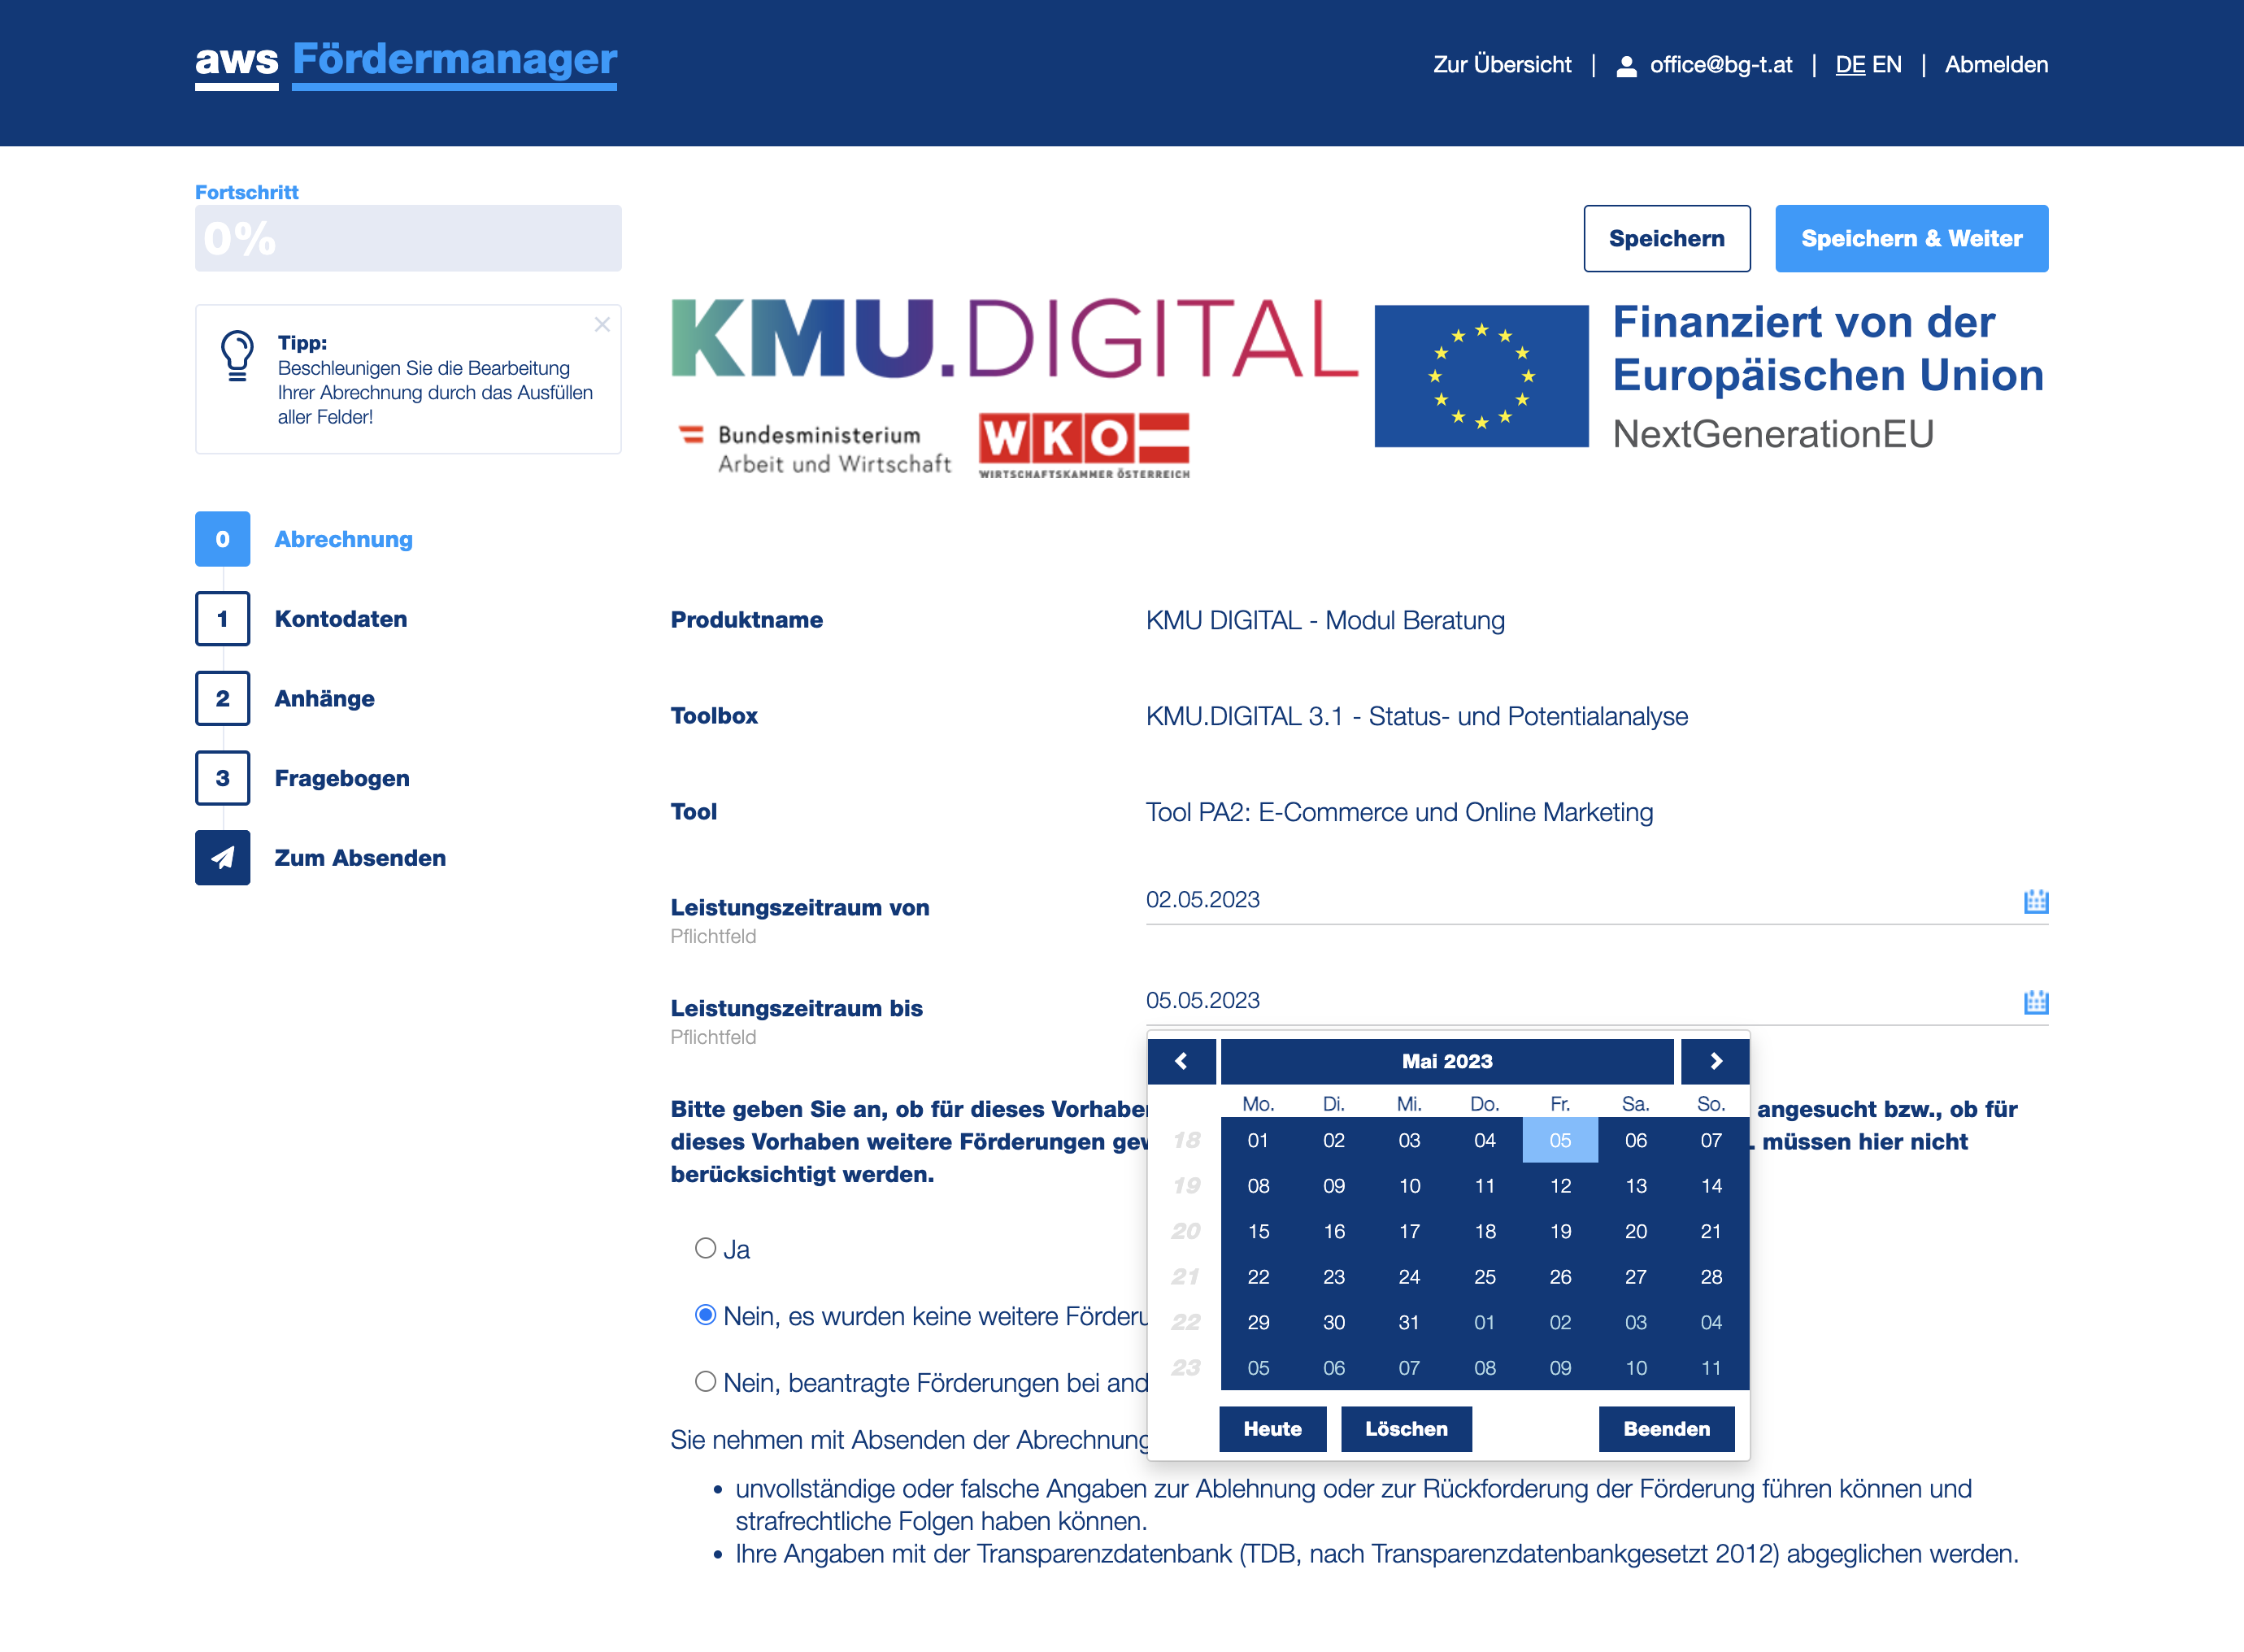Open the Abrechnung step label

coord(343,540)
